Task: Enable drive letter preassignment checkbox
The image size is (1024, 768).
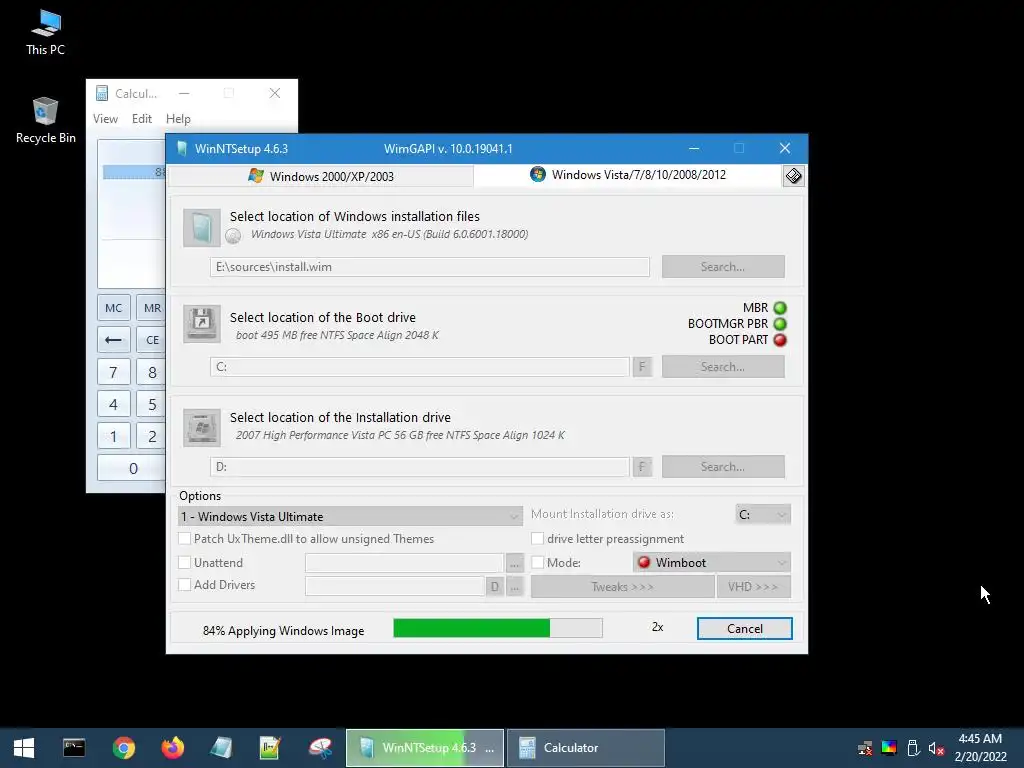Action: pyautogui.click(x=537, y=539)
